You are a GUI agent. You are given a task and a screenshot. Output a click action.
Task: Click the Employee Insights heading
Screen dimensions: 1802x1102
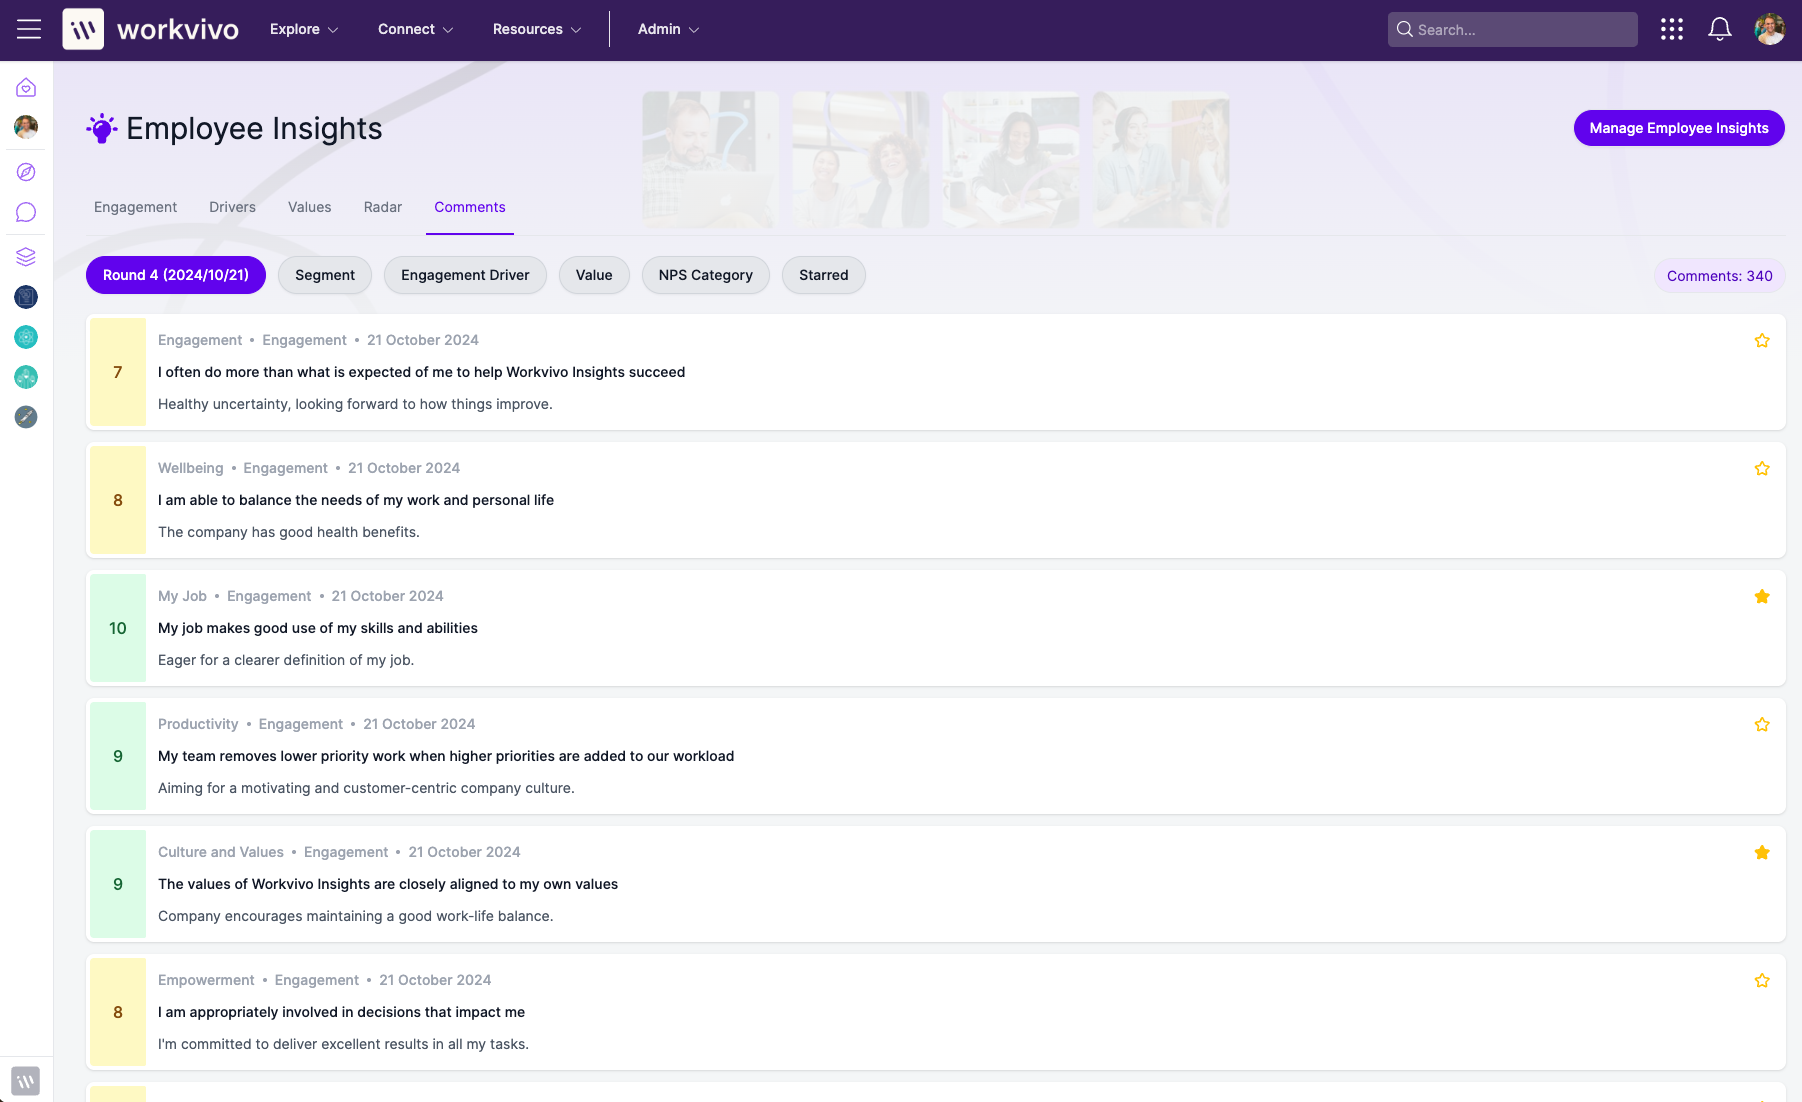tap(254, 129)
